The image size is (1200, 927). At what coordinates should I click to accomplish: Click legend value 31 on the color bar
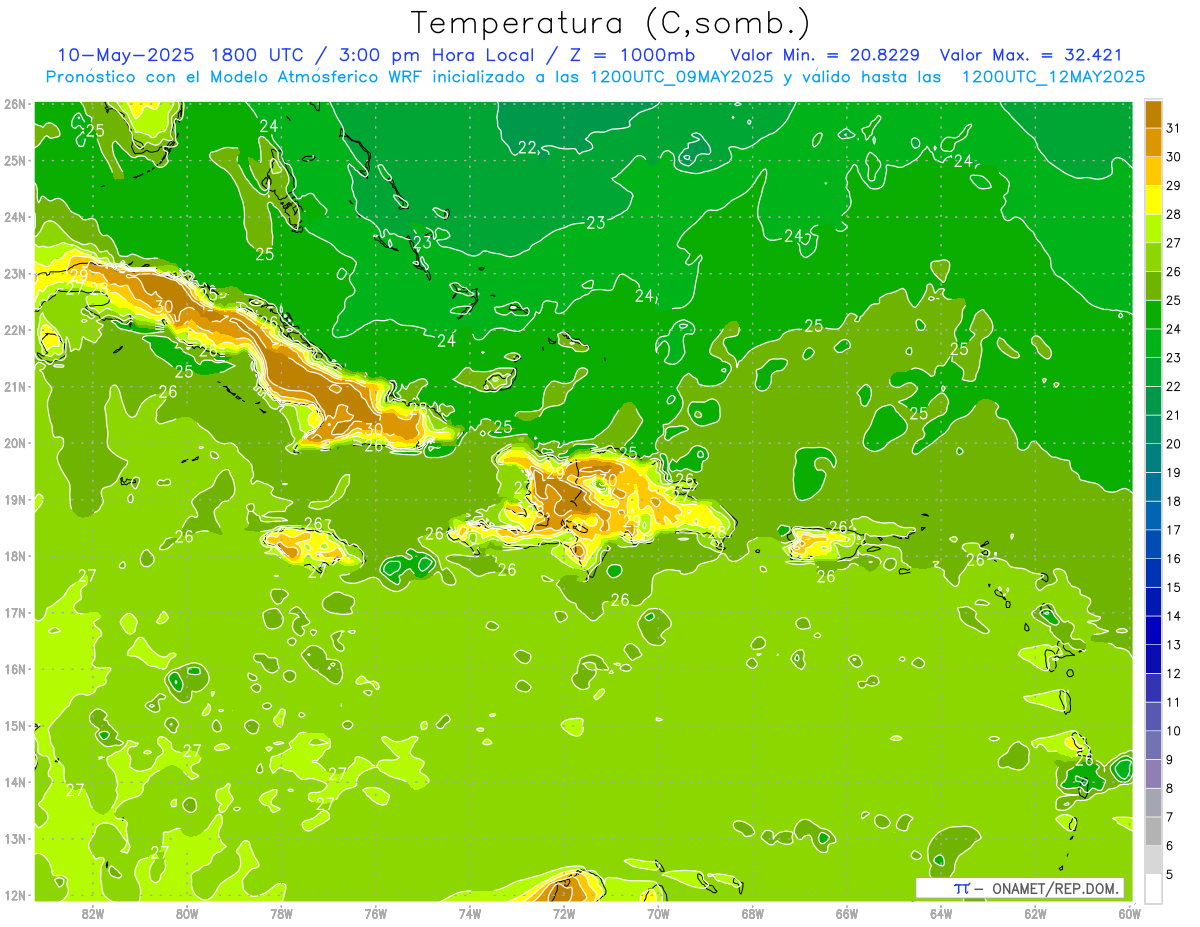tap(1173, 127)
